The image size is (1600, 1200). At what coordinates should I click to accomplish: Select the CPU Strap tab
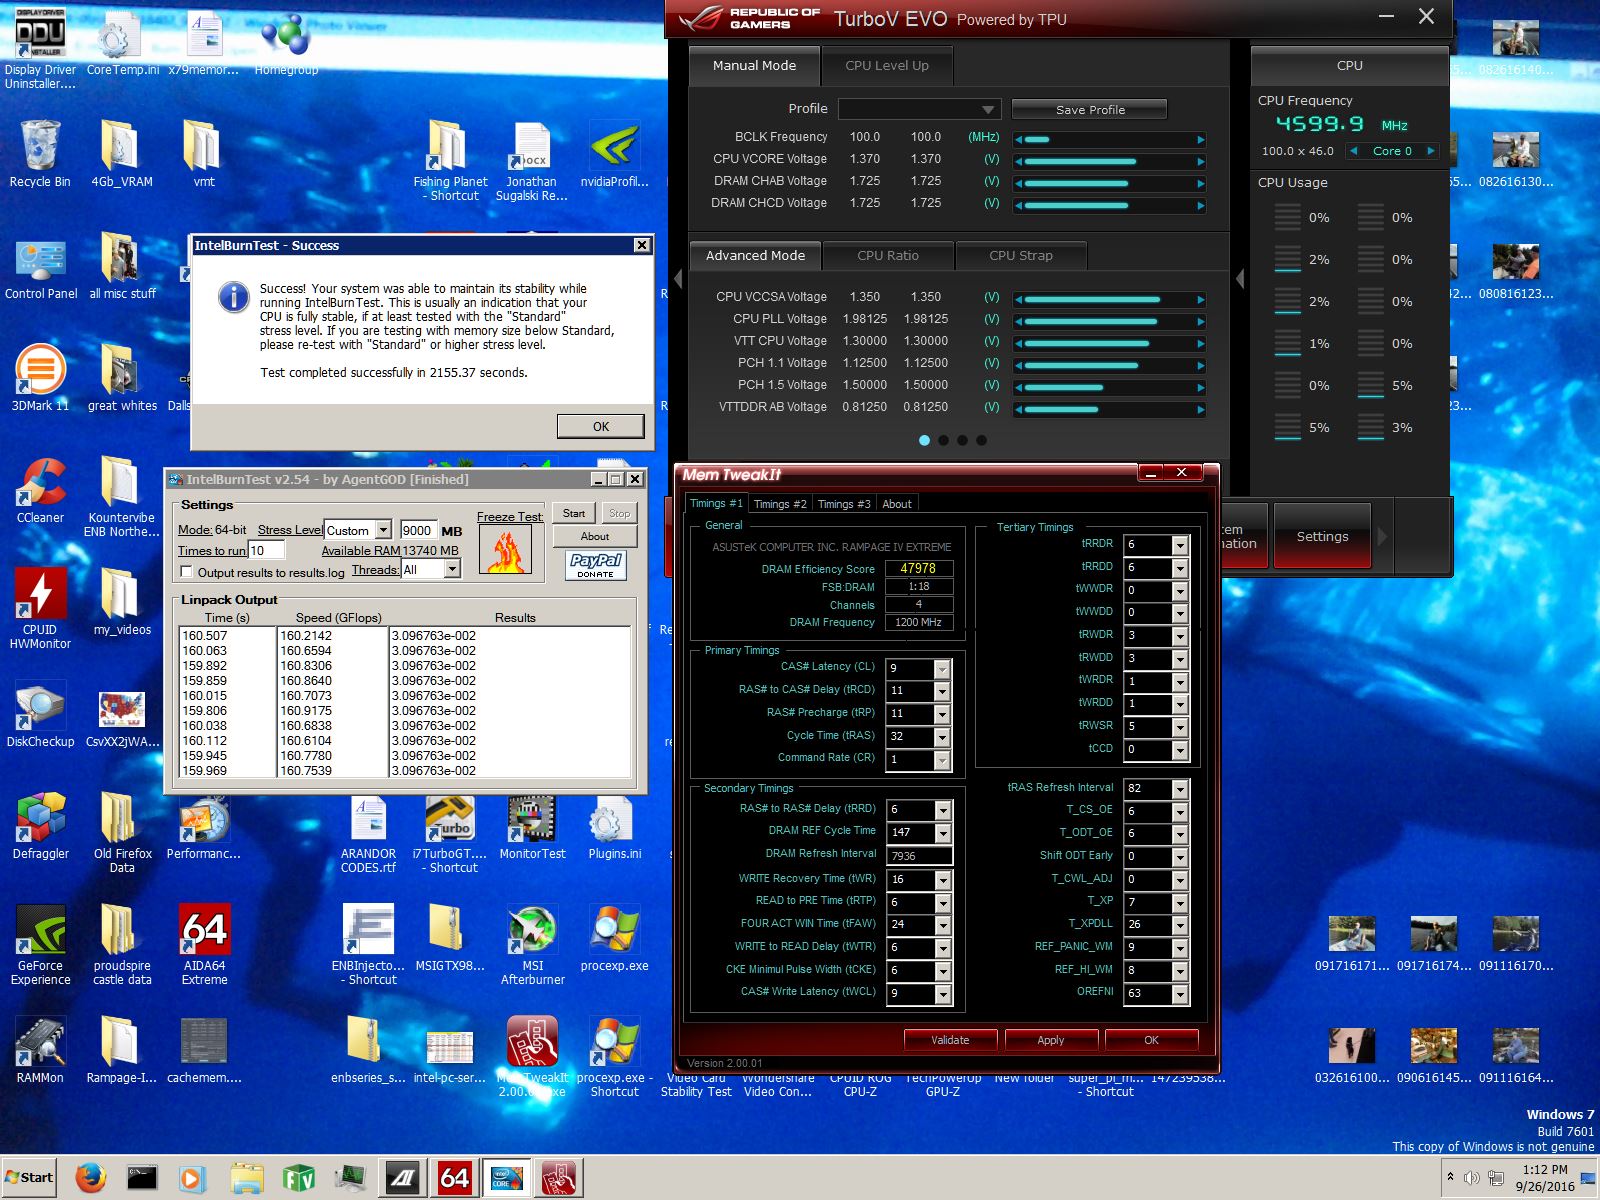(1021, 256)
